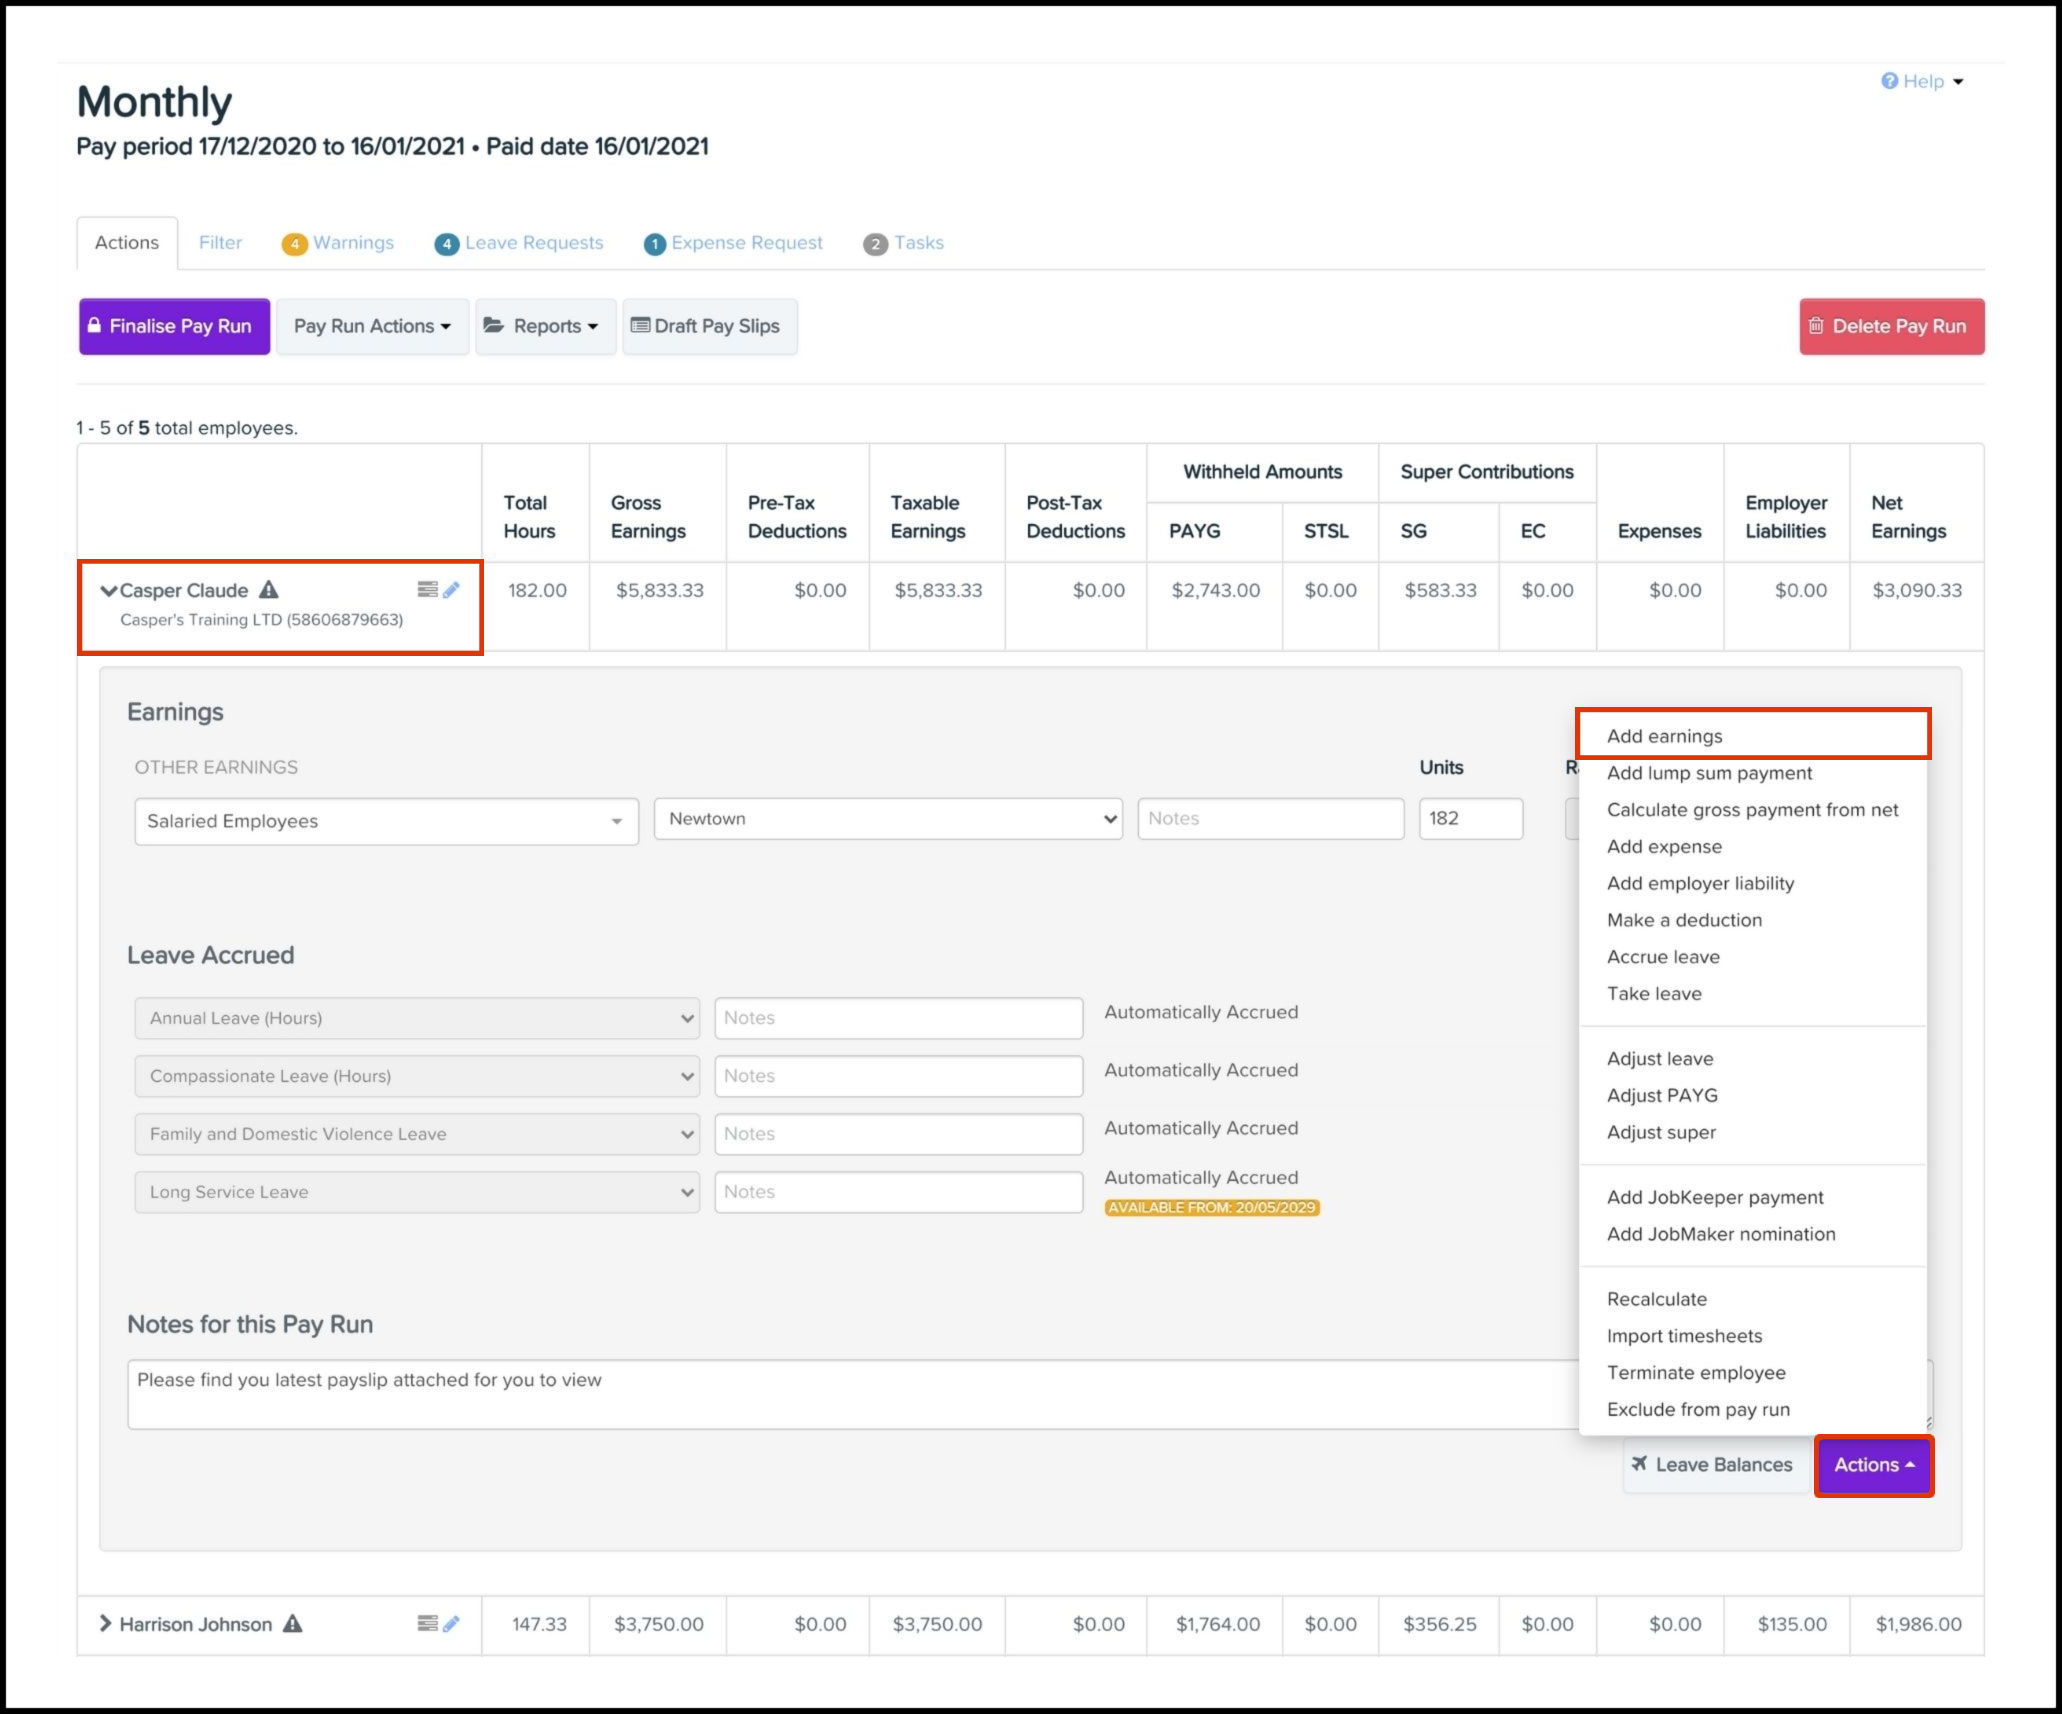Open the Reports dropdown
2062x1714 pixels.
(545, 326)
